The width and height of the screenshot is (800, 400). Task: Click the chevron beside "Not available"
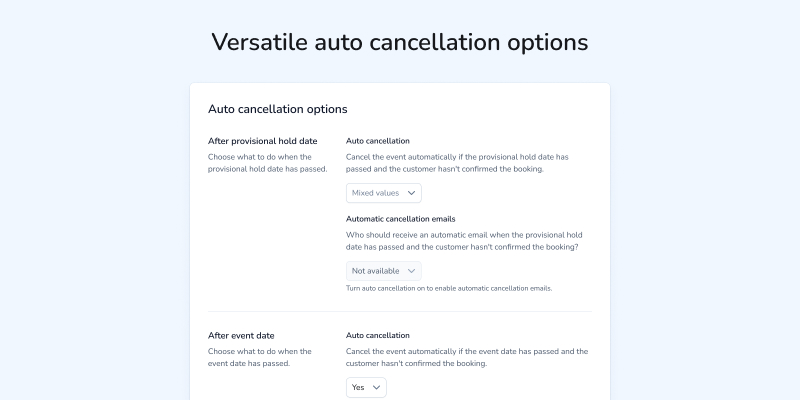pos(411,271)
